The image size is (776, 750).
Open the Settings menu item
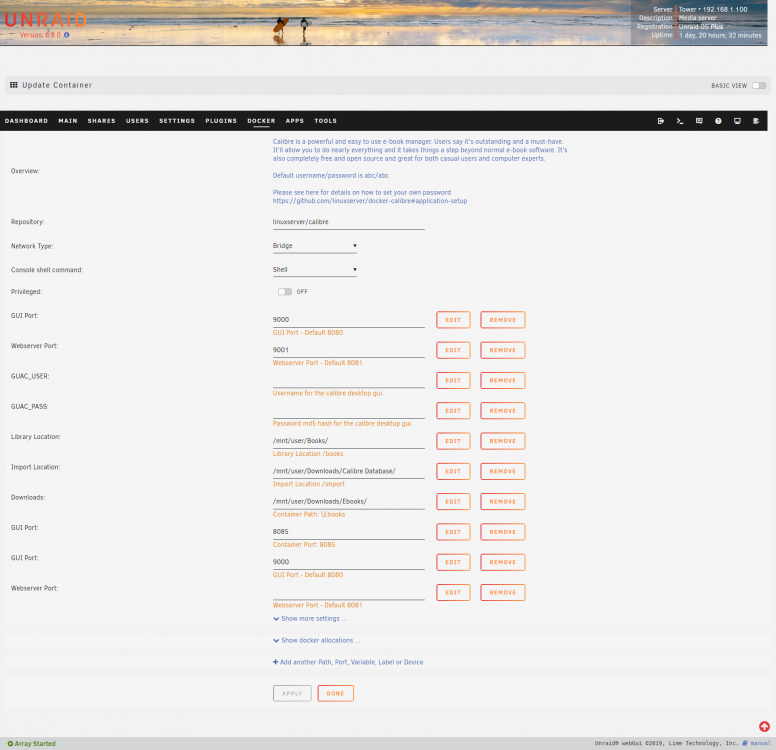[177, 121]
